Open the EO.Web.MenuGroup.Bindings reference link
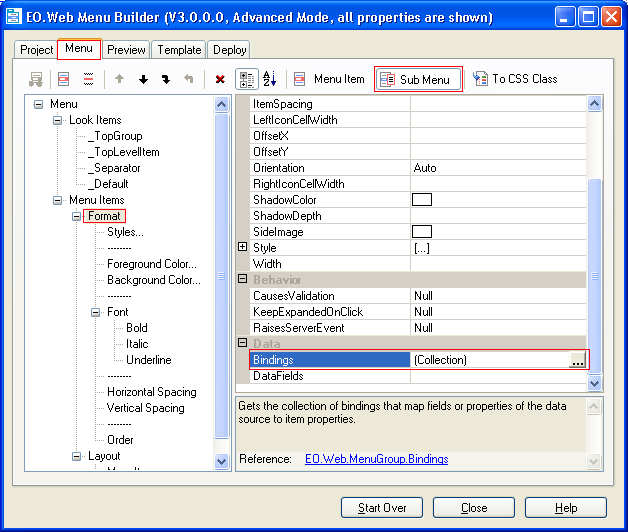This screenshot has height=532, width=628. 376,459
